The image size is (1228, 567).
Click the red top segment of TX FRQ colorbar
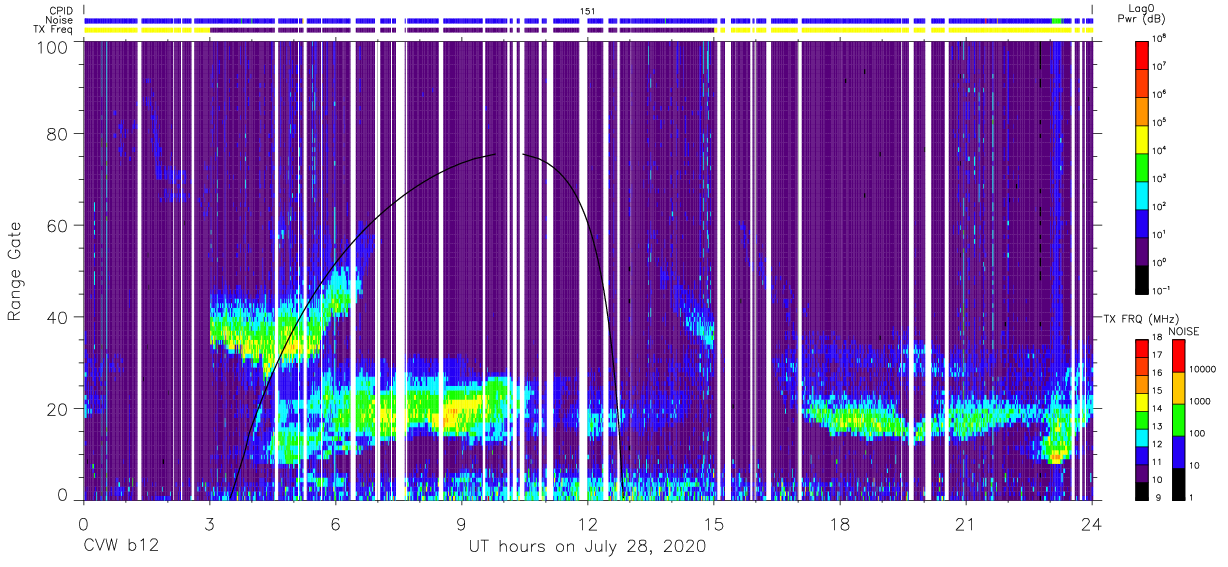point(1141,348)
